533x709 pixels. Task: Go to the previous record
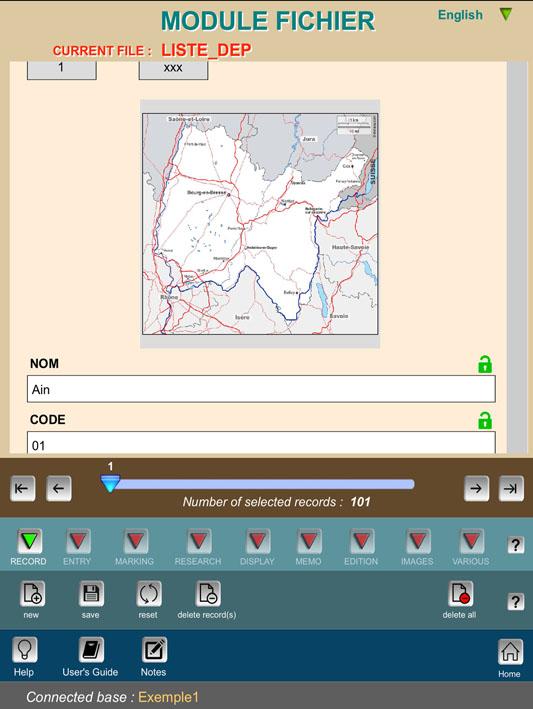click(59, 488)
